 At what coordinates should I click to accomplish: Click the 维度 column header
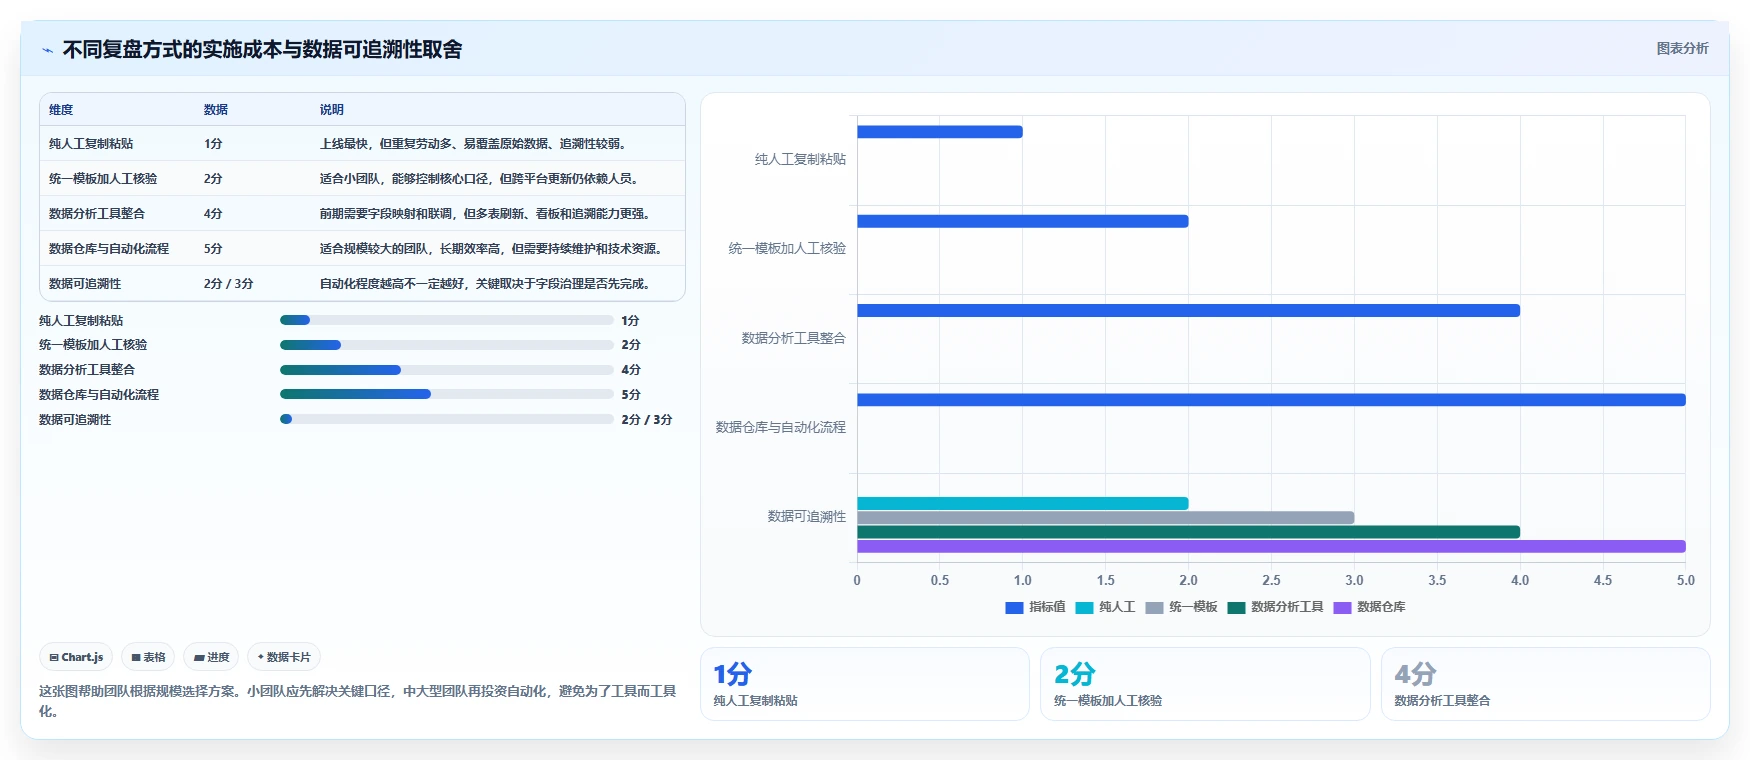click(x=61, y=110)
